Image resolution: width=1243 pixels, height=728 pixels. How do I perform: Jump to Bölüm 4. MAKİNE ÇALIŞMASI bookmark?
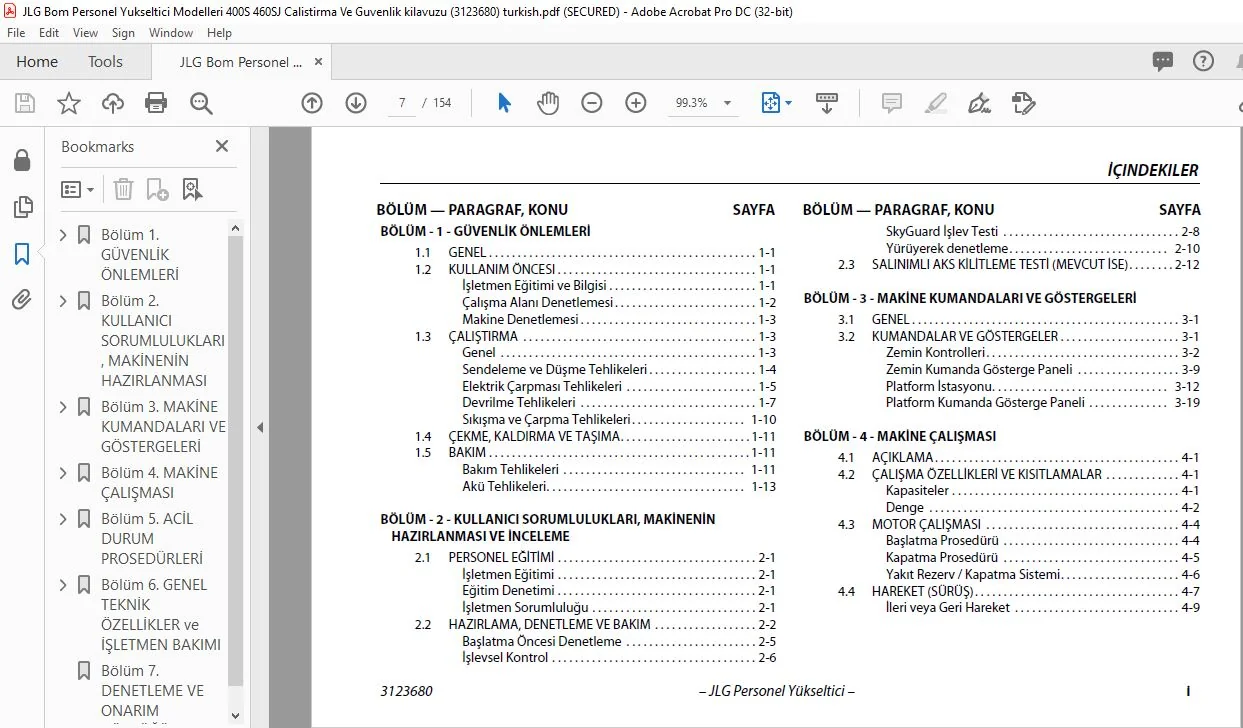pos(159,483)
